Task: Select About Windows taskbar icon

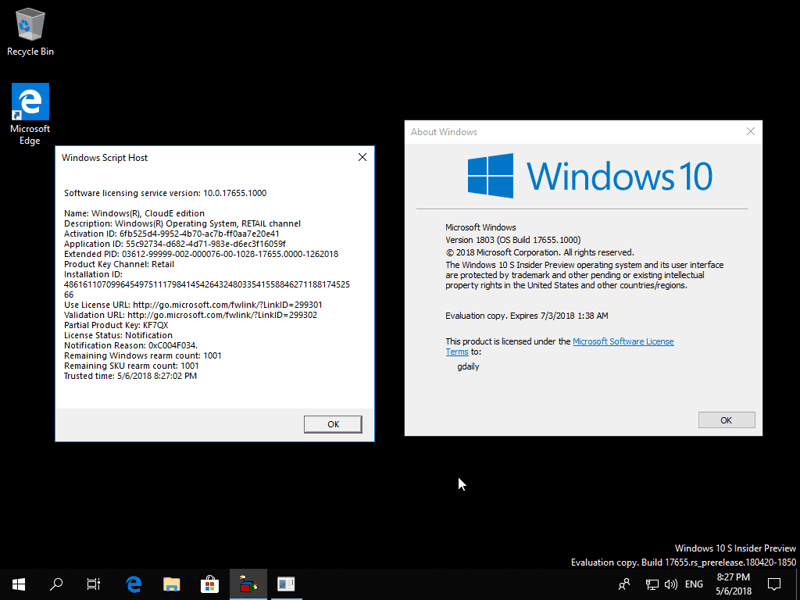Action: (286, 584)
